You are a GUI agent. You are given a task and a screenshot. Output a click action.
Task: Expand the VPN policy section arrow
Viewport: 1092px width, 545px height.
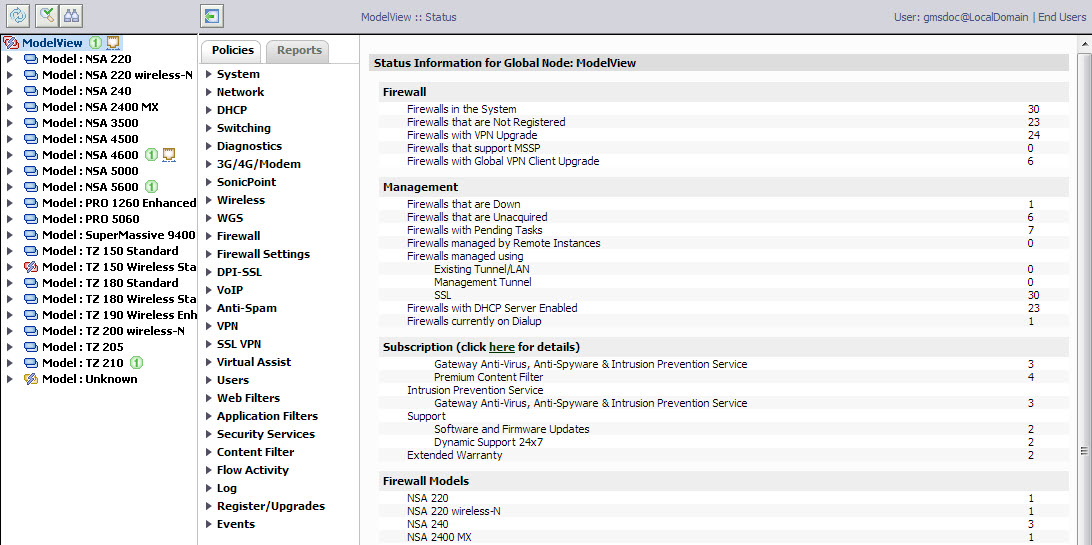pos(209,326)
